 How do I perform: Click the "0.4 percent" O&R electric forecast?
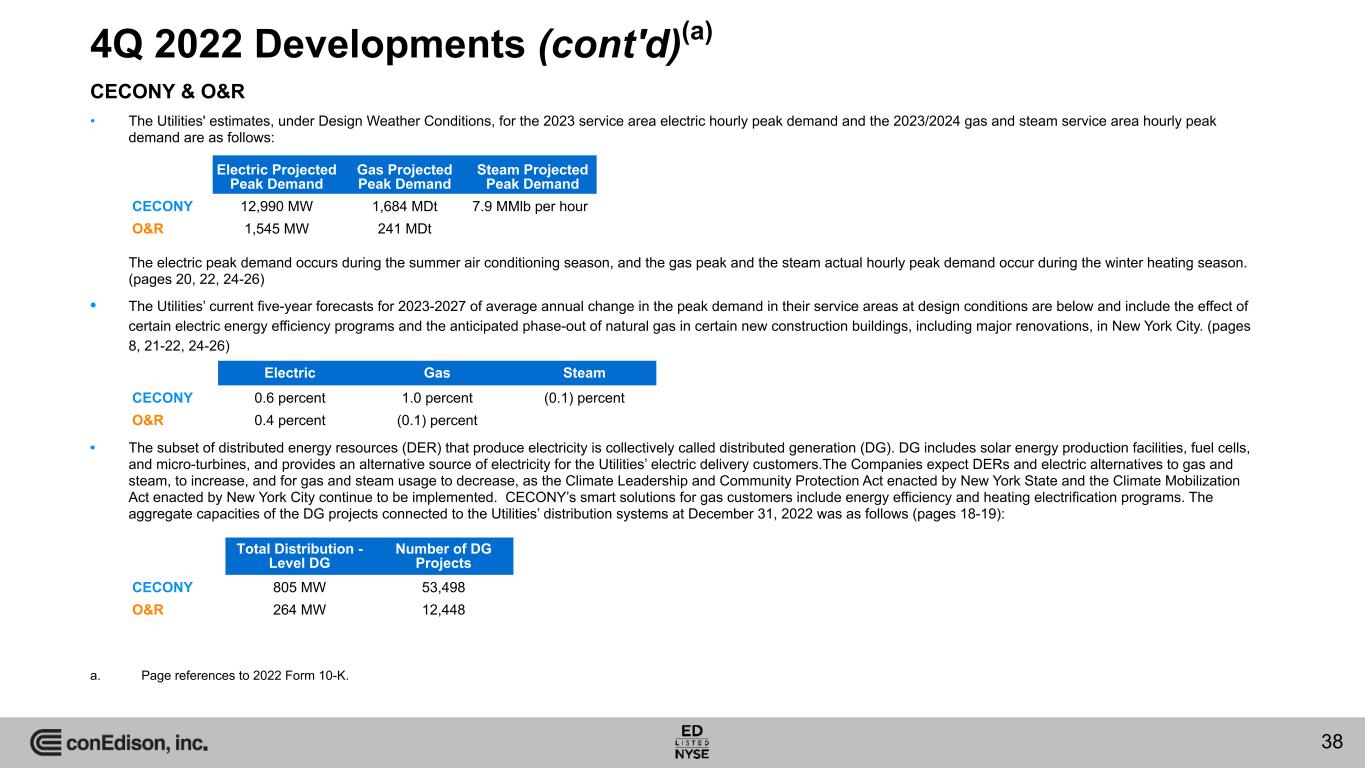[290, 421]
